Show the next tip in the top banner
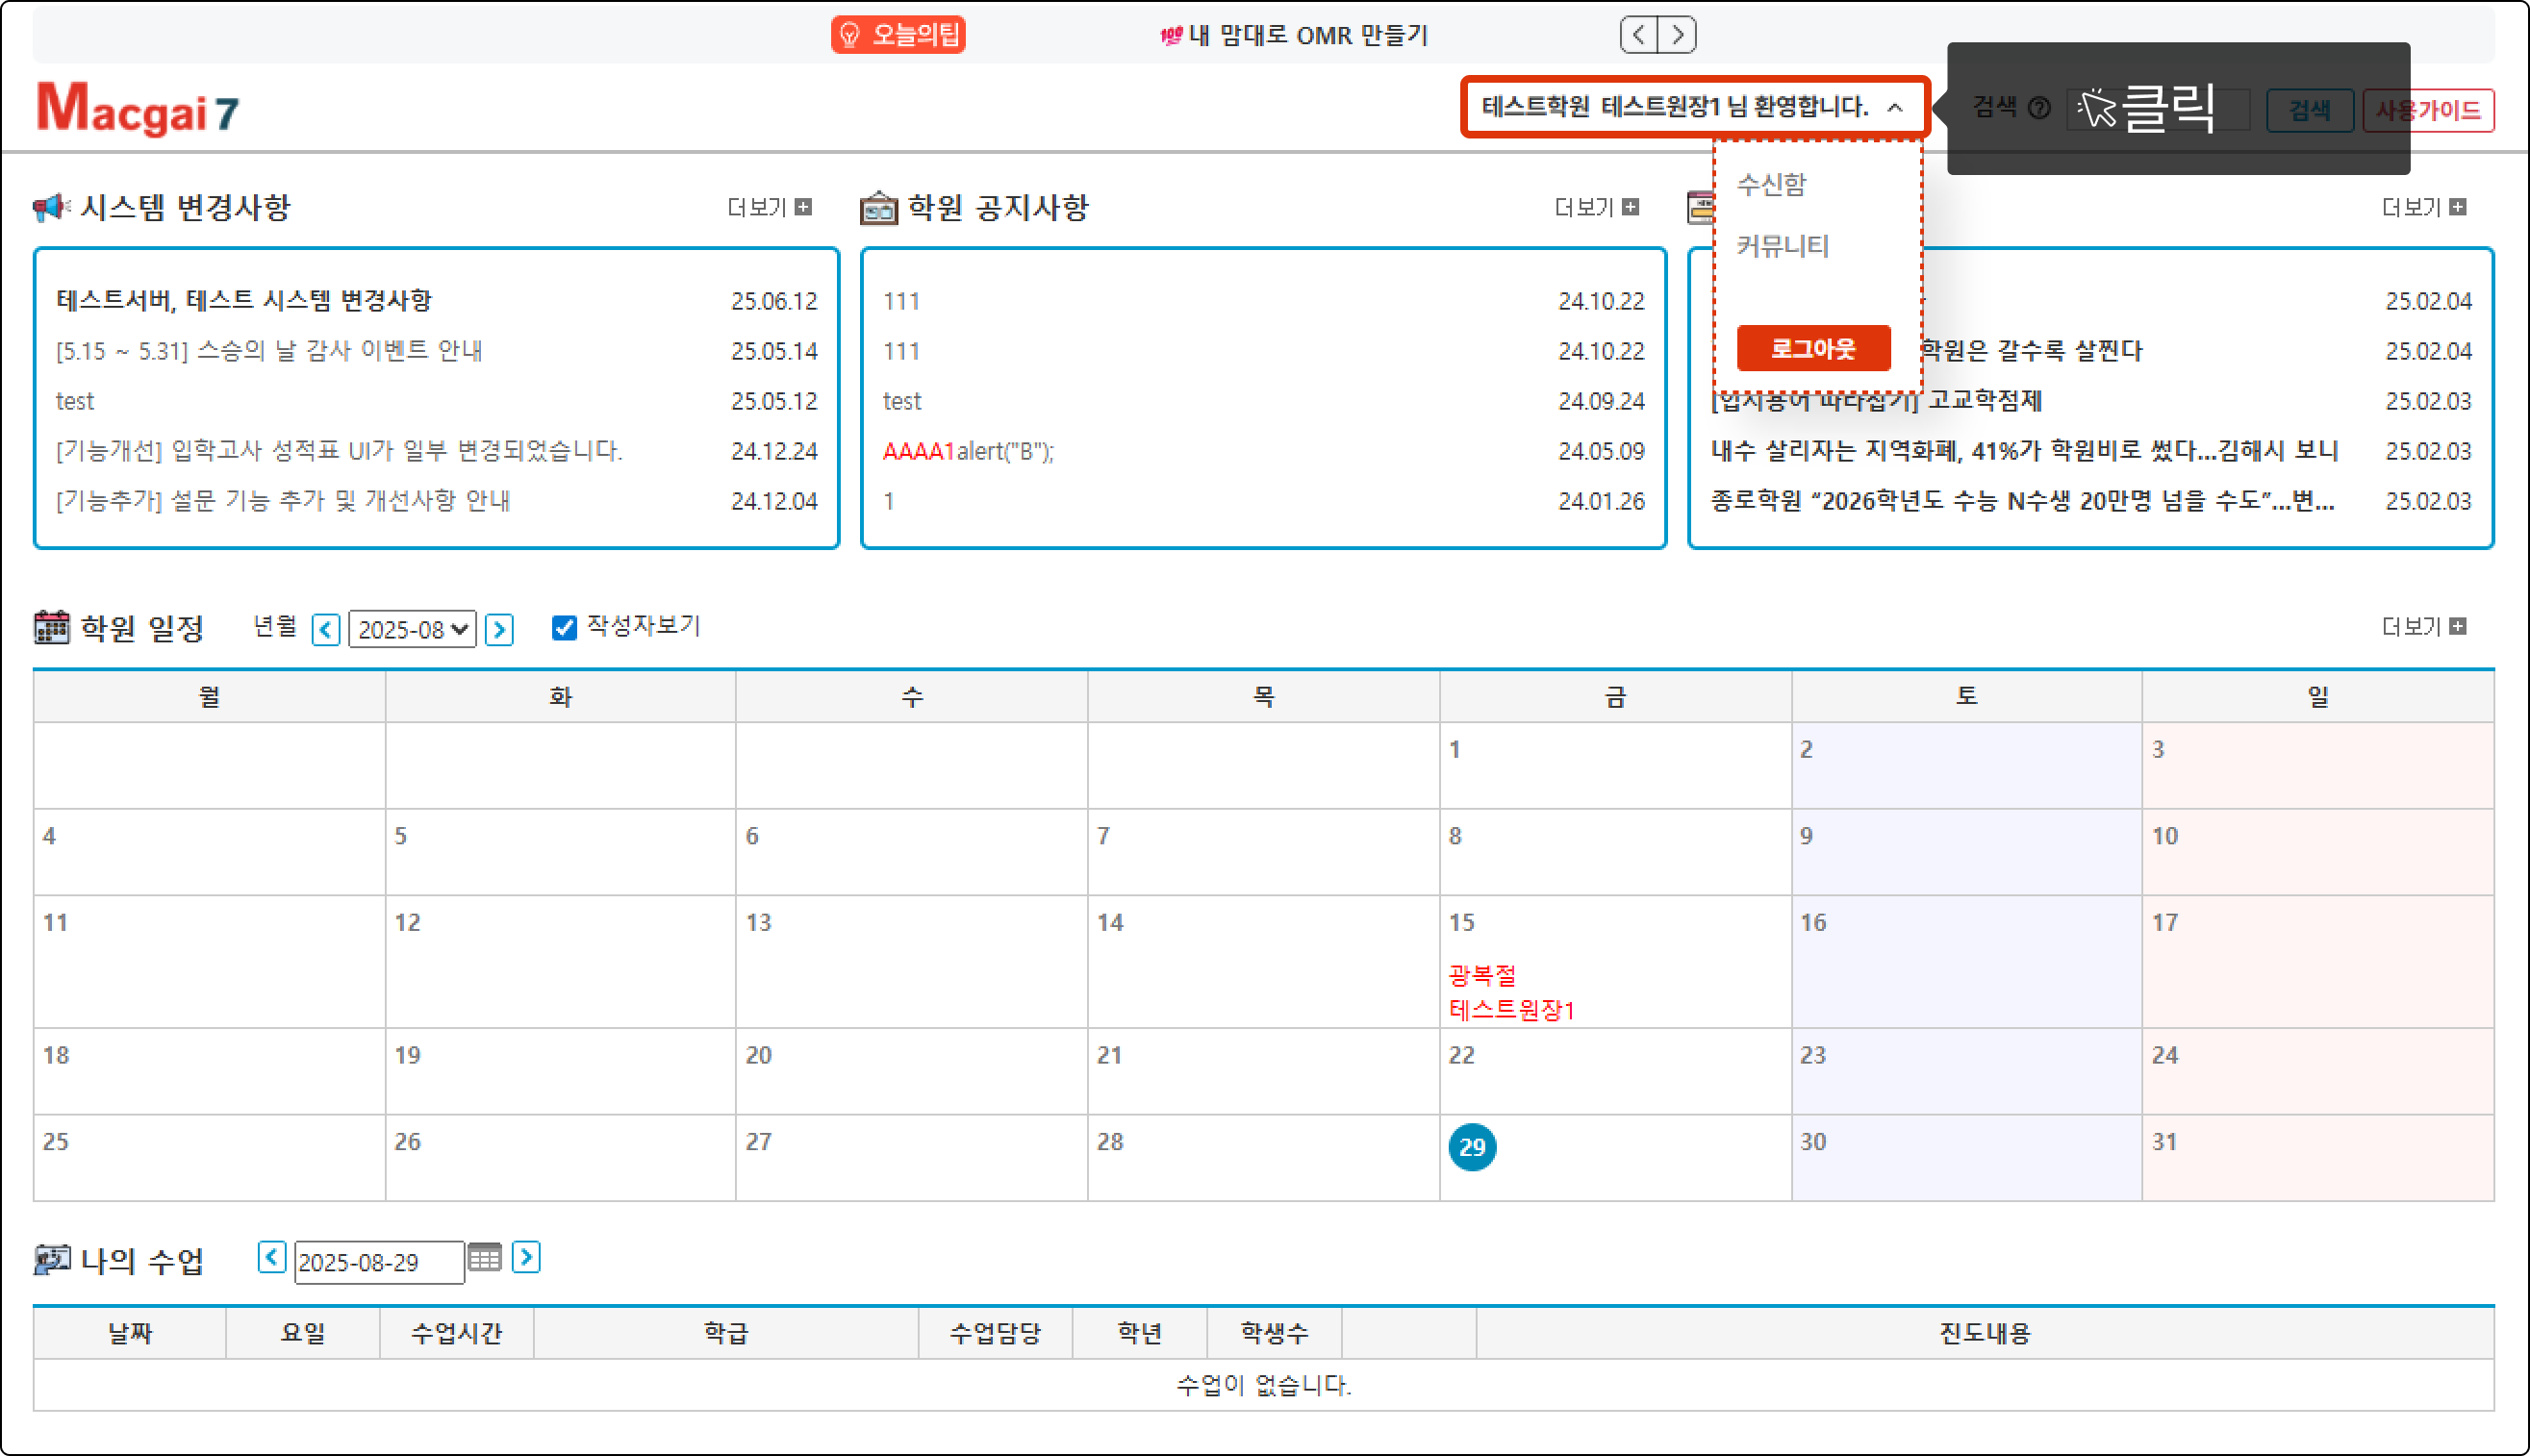The image size is (2530, 1456). click(x=1677, y=35)
